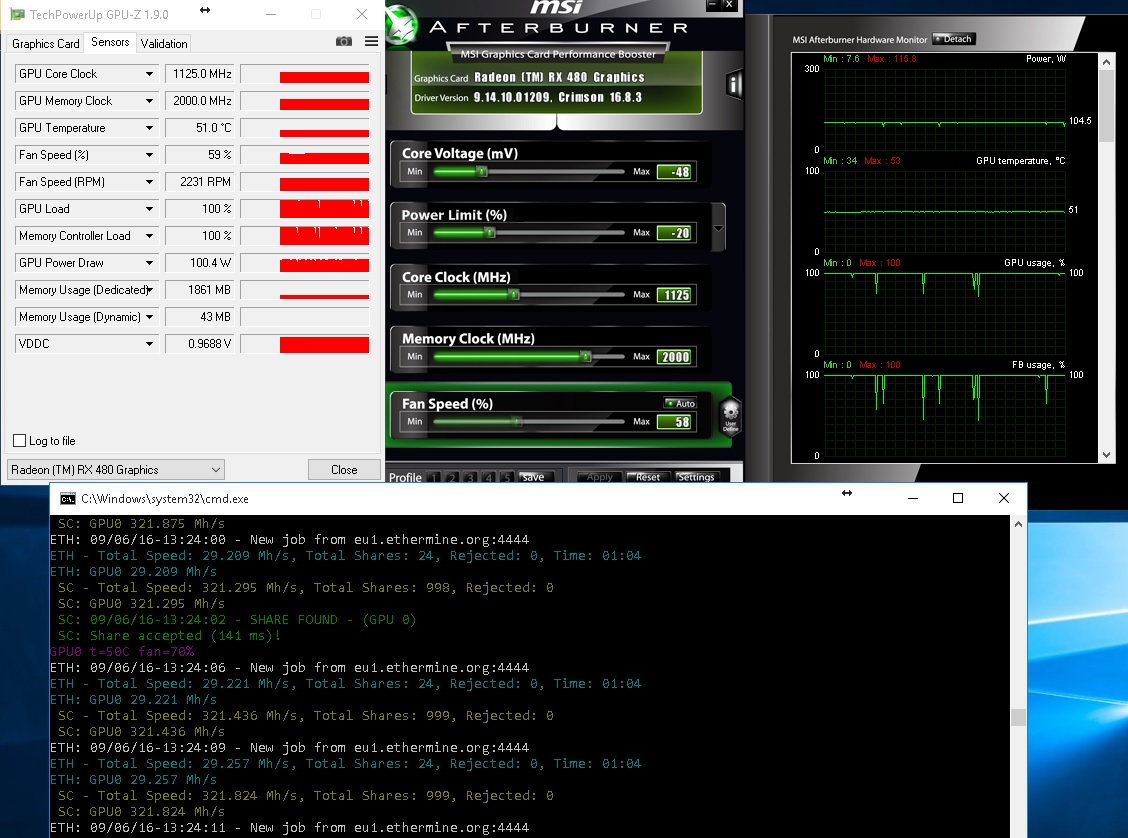Click the Memory Clock slider handle
This screenshot has width=1128, height=838.
tap(586, 356)
